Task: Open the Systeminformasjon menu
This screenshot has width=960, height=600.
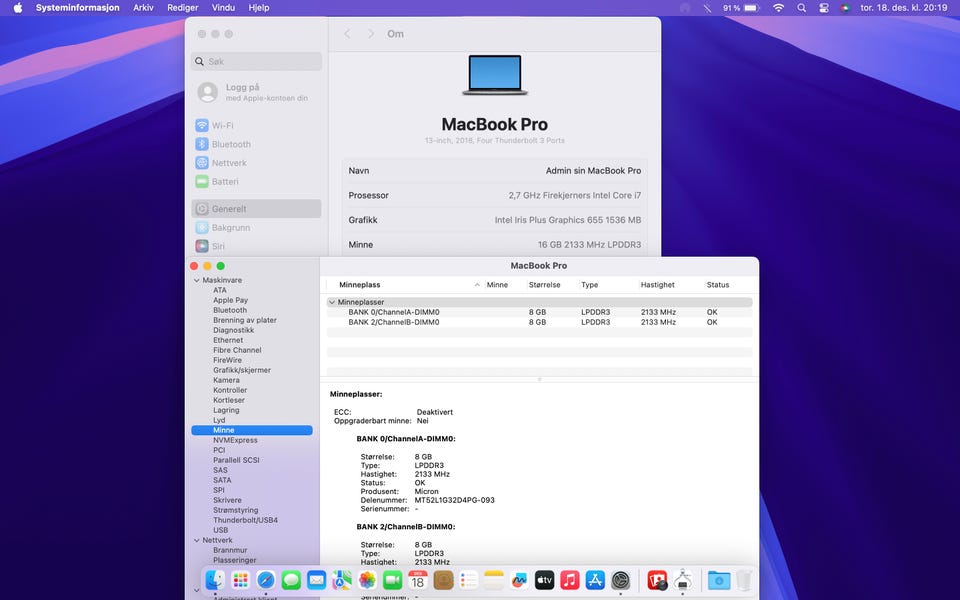Action: tap(78, 8)
